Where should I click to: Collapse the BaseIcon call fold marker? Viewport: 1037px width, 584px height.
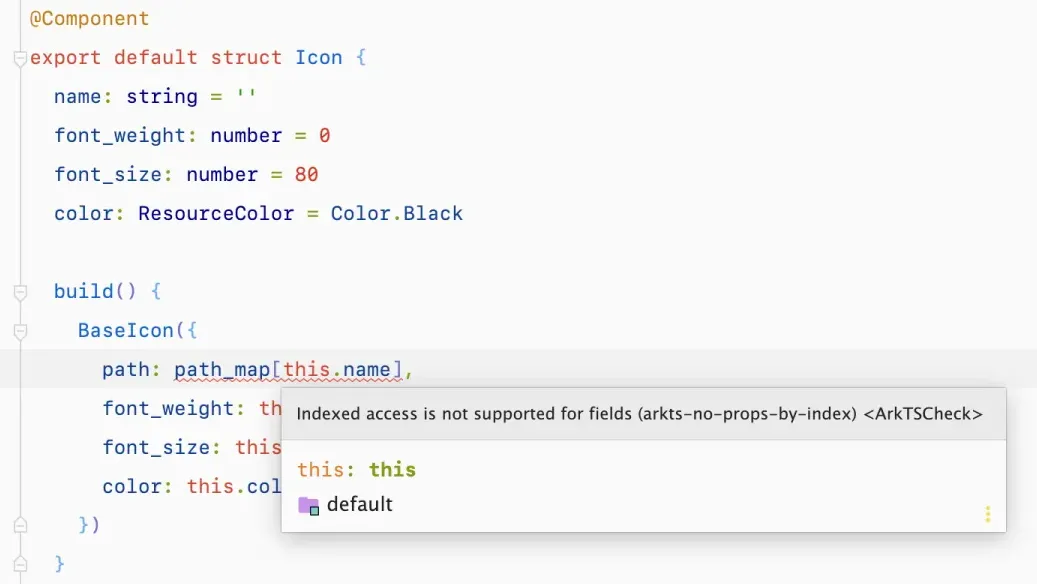(x=20, y=332)
